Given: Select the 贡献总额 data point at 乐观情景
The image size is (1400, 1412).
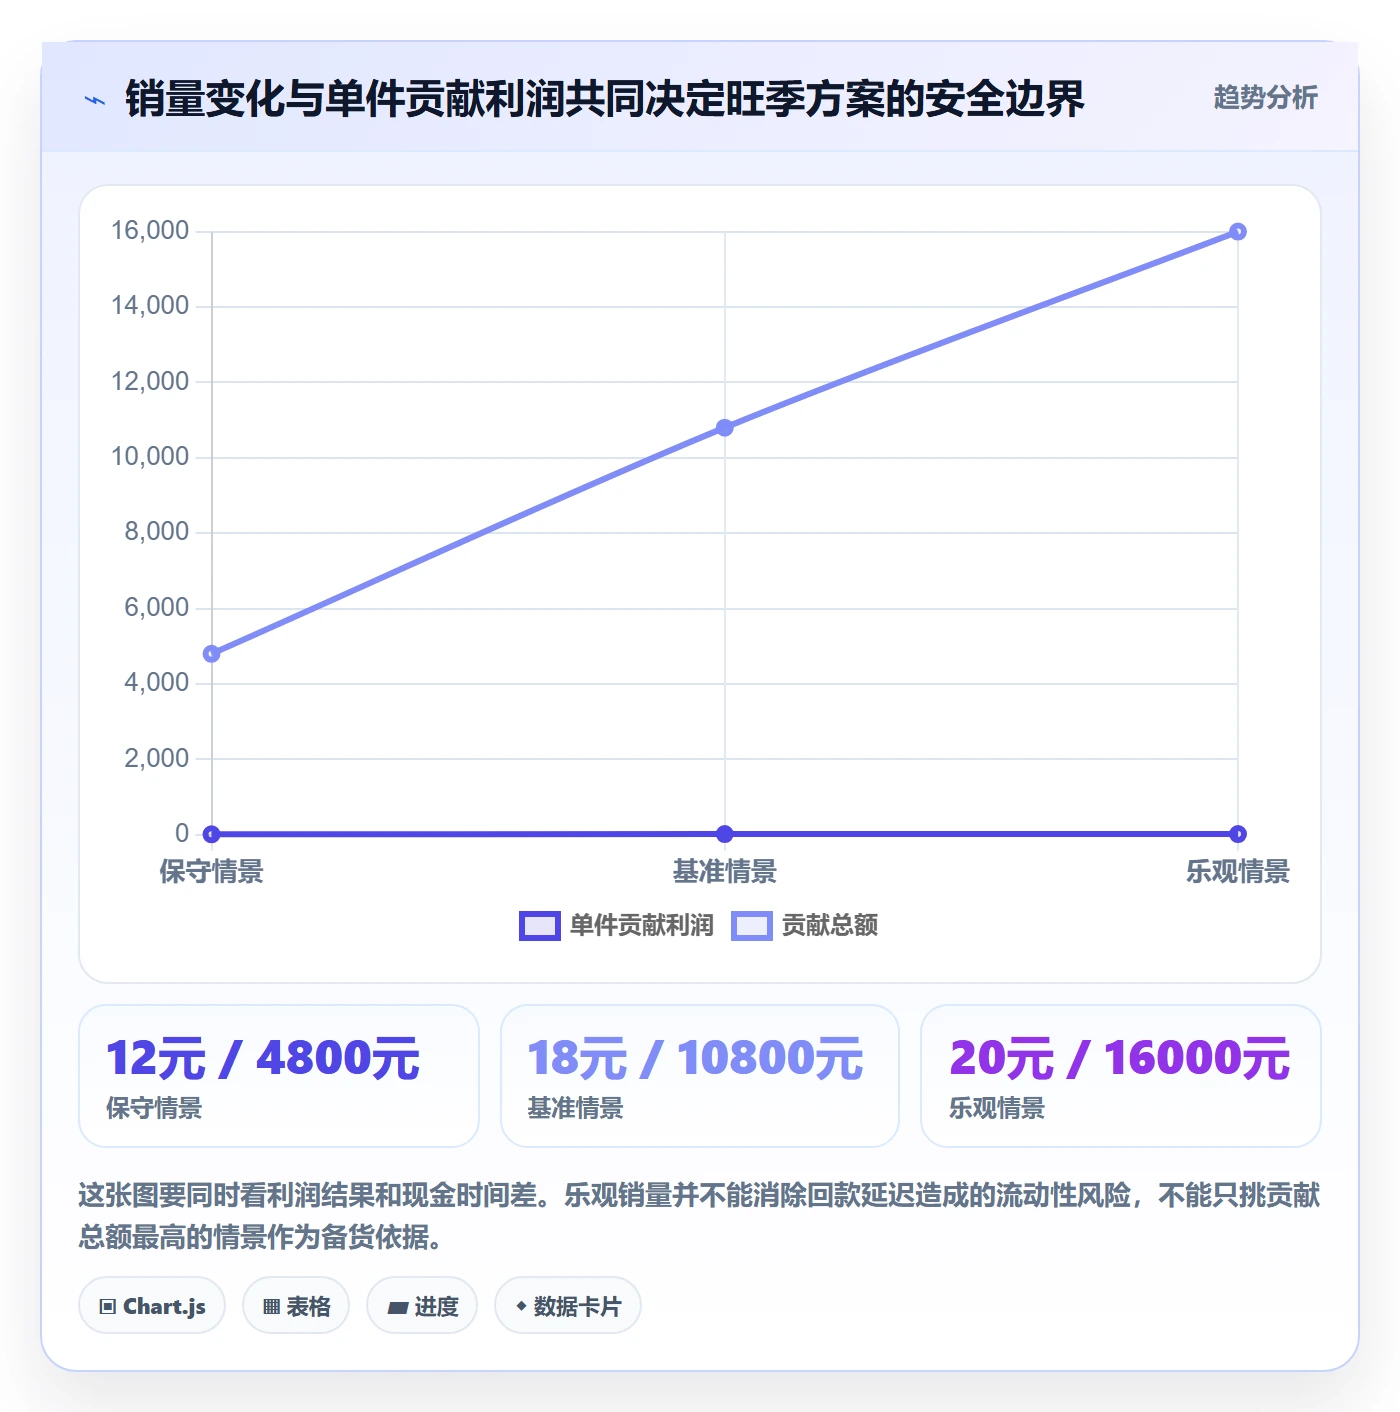Looking at the screenshot, I should [x=1238, y=232].
